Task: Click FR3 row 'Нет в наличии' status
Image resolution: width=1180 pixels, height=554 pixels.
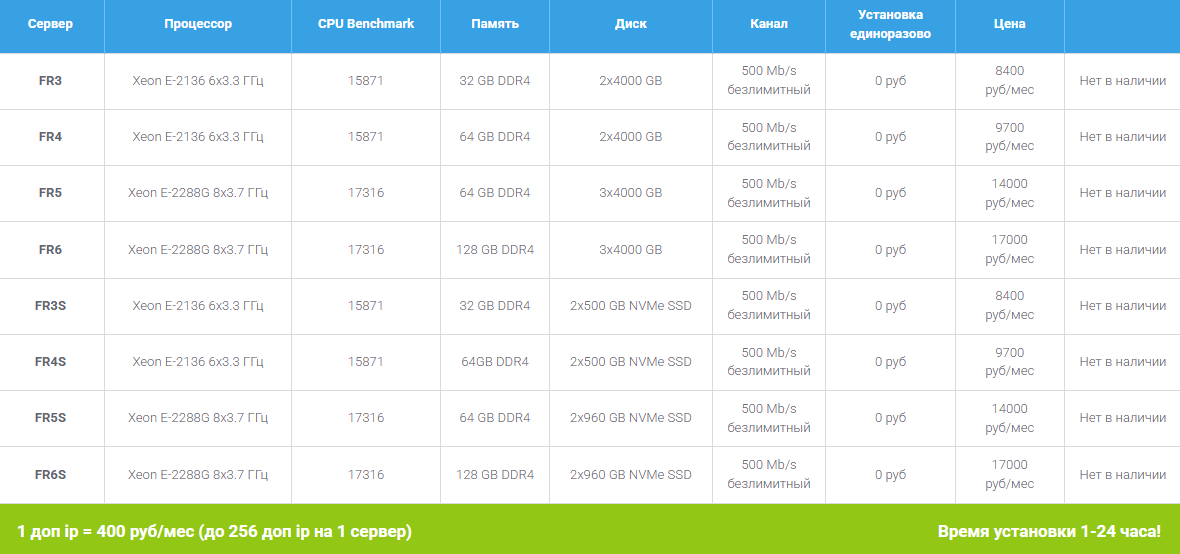Action: (x=1123, y=81)
